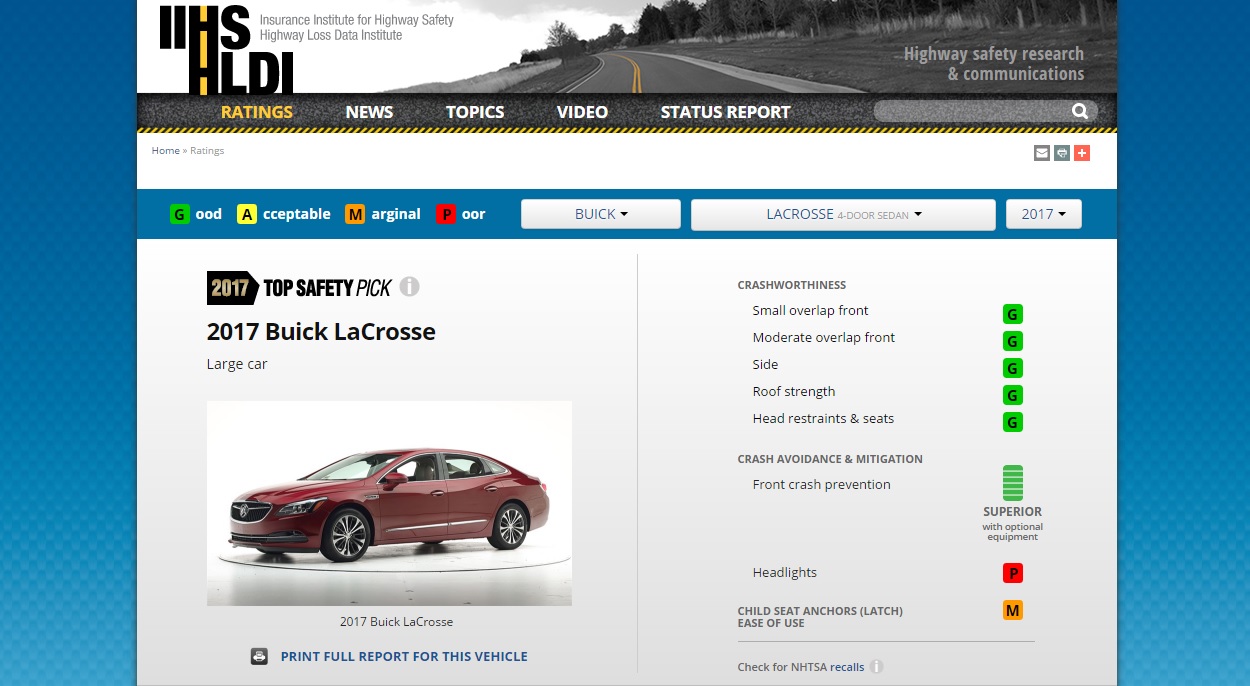Click the green G legend badge
The image size is (1250, 686).
180,214
